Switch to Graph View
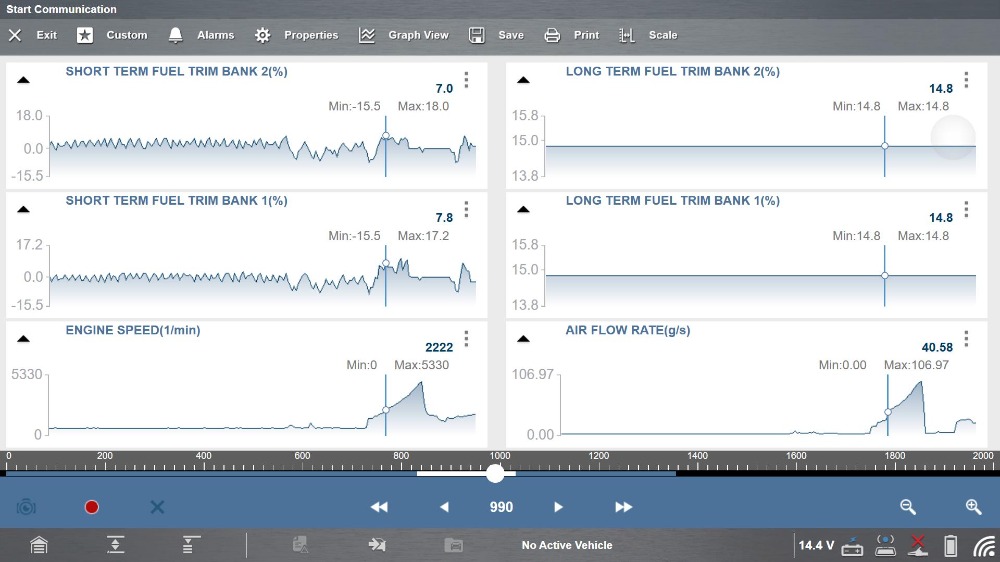Screen dimensions: 1000x562 tap(404, 35)
